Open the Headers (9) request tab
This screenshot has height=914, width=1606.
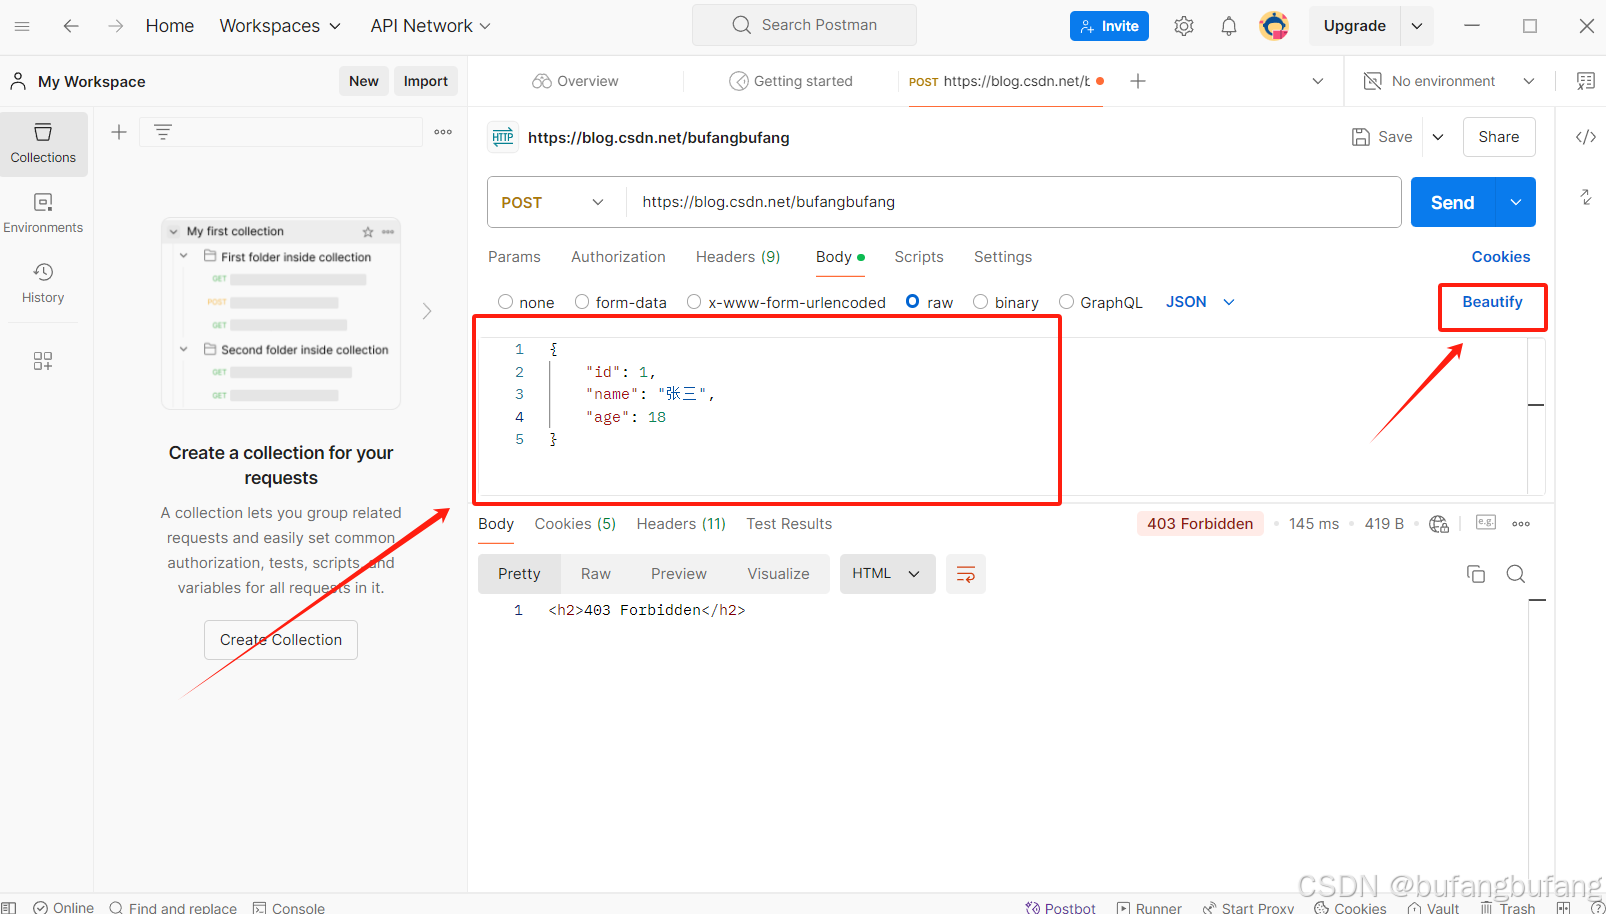(738, 257)
